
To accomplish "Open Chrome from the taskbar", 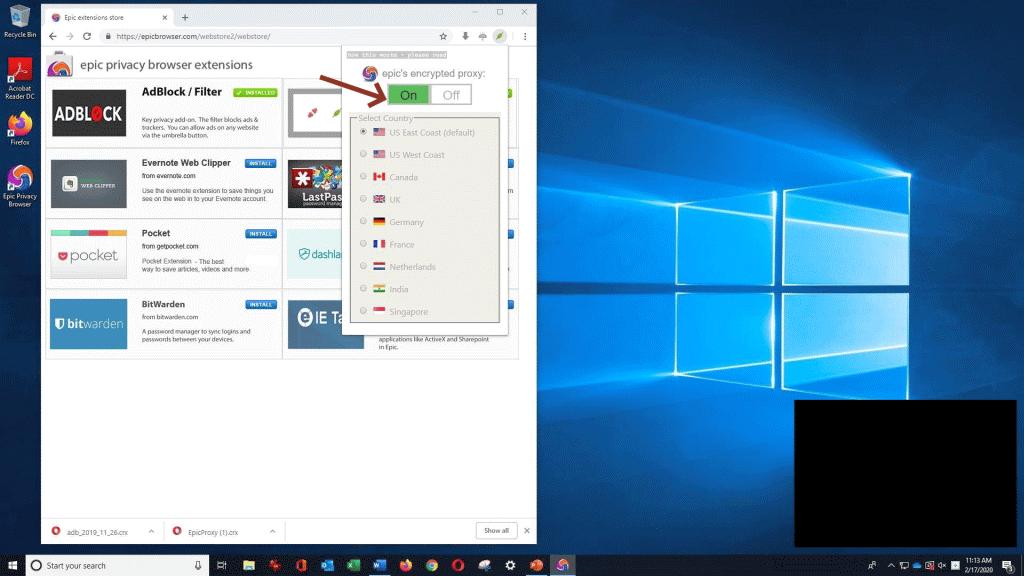I will pyautogui.click(x=432, y=566).
